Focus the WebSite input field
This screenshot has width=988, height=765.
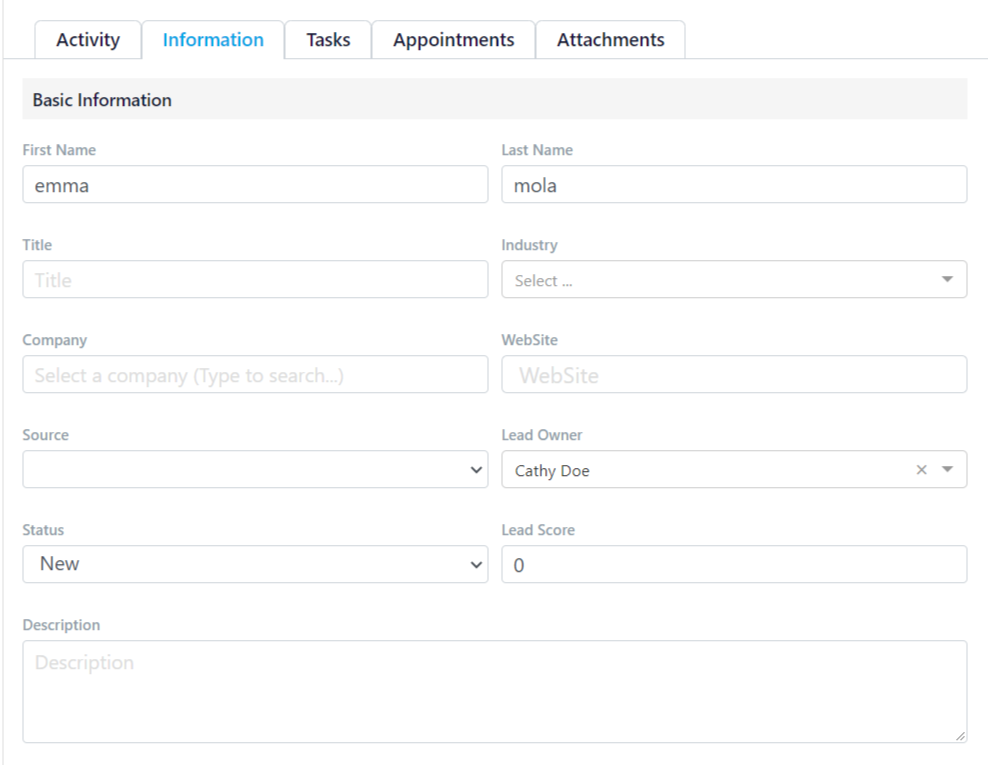(x=734, y=375)
